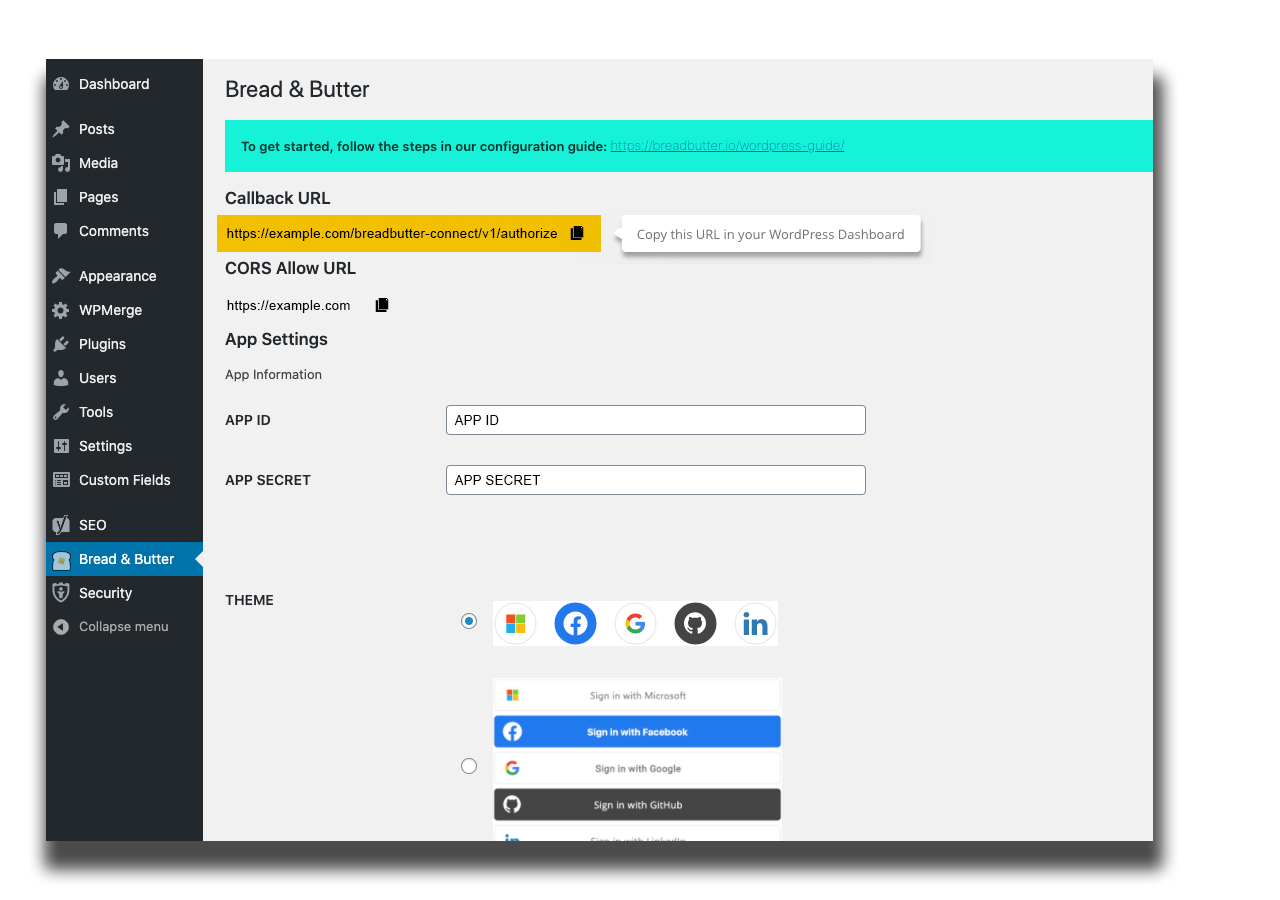Click the Posts pushpin icon
The image size is (1280, 900).
[x=61, y=129]
